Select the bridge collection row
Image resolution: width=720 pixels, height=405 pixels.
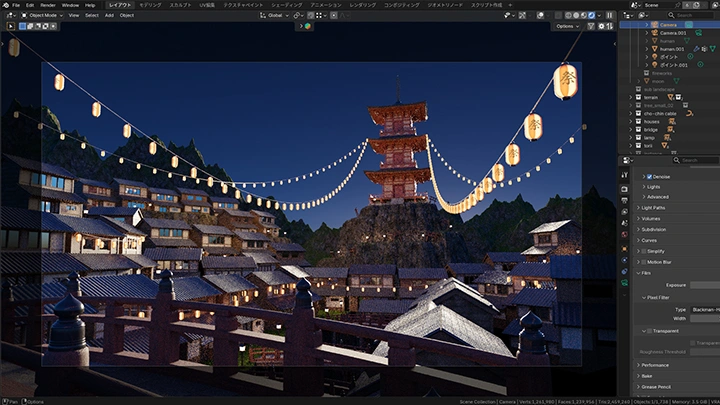651,130
